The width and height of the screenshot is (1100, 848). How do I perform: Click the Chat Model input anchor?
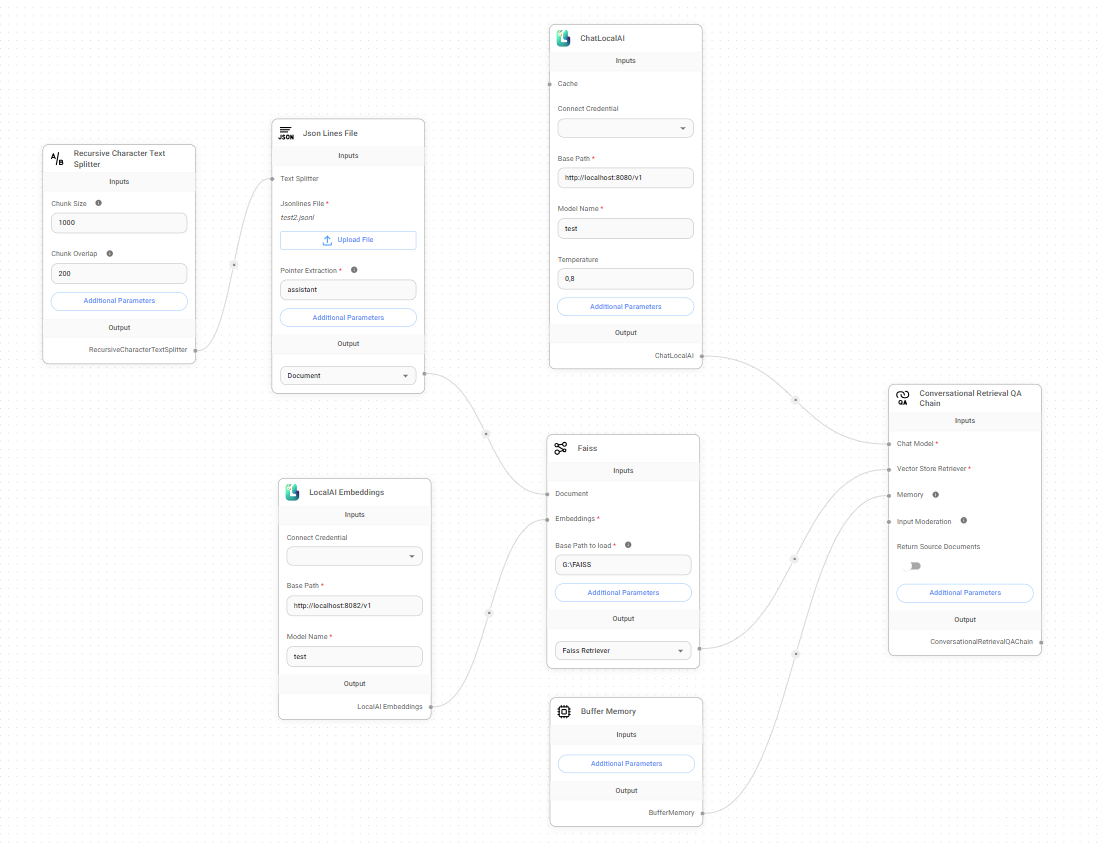pos(889,444)
